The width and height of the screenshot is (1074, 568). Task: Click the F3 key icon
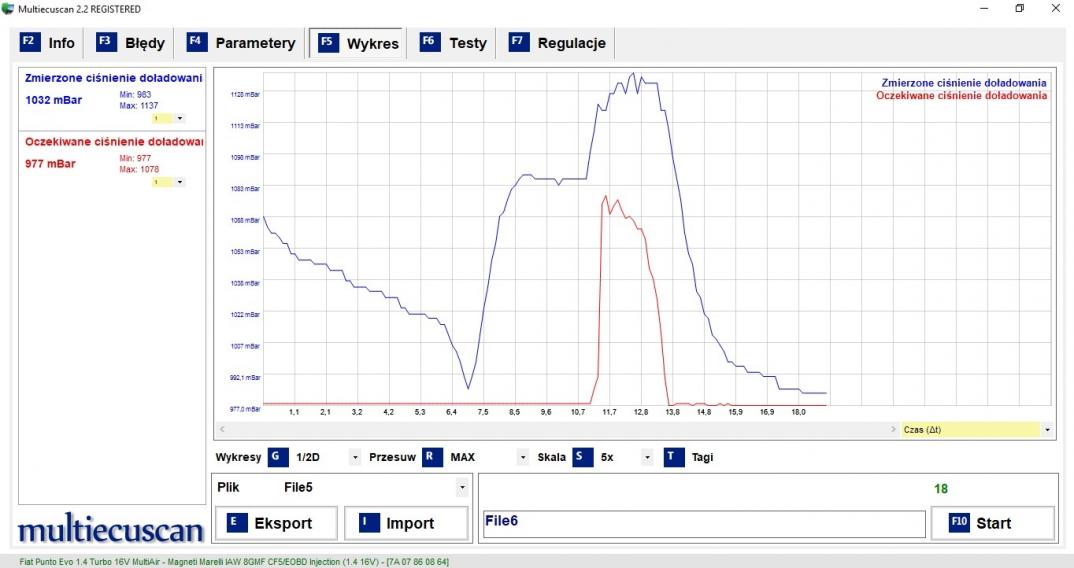coord(106,42)
